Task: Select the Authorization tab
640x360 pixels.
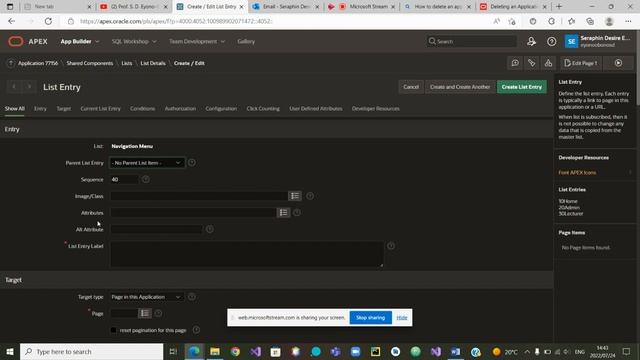Action: (x=180, y=109)
